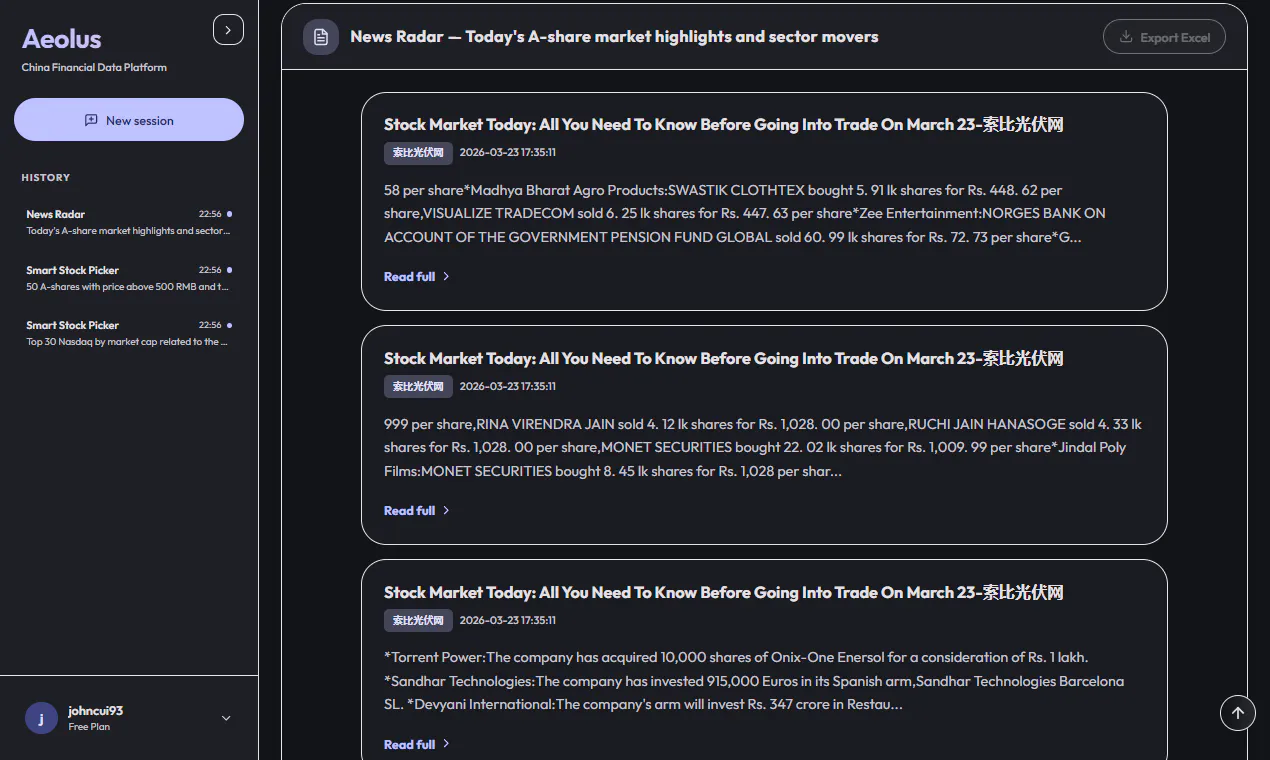This screenshot has width=1270, height=760.
Task: Click chevron next to the first Read full
Action: [446, 276]
